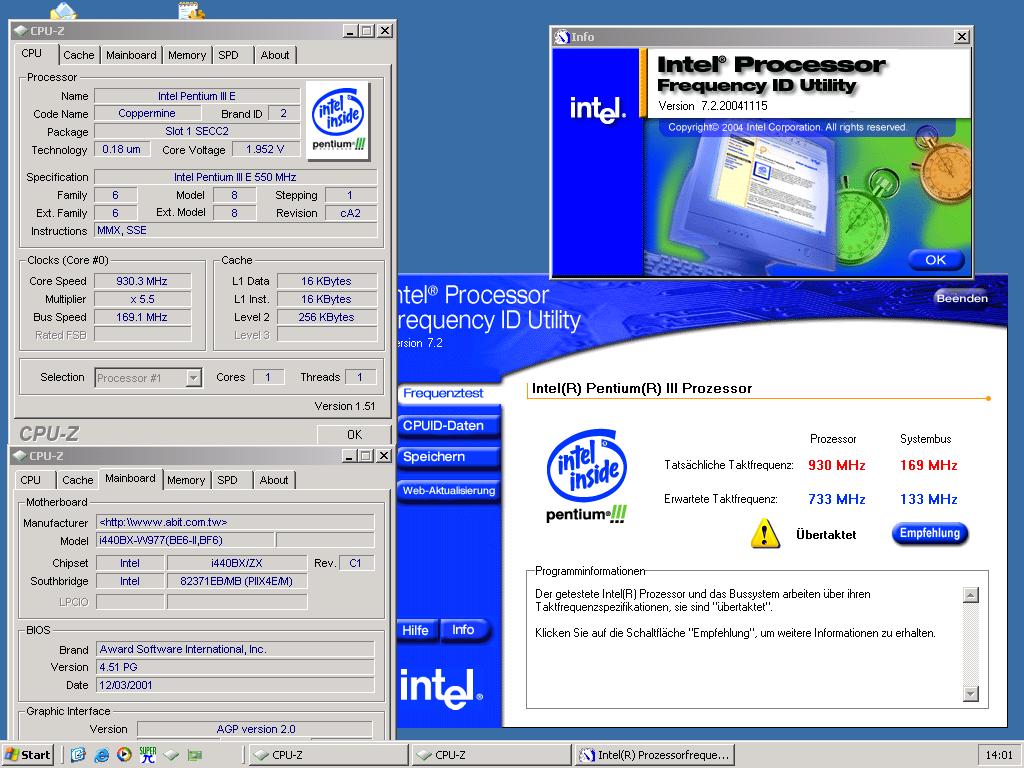The image size is (1024, 768).
Task: Click the Multiplier value x 5.5
Action: 142,299
